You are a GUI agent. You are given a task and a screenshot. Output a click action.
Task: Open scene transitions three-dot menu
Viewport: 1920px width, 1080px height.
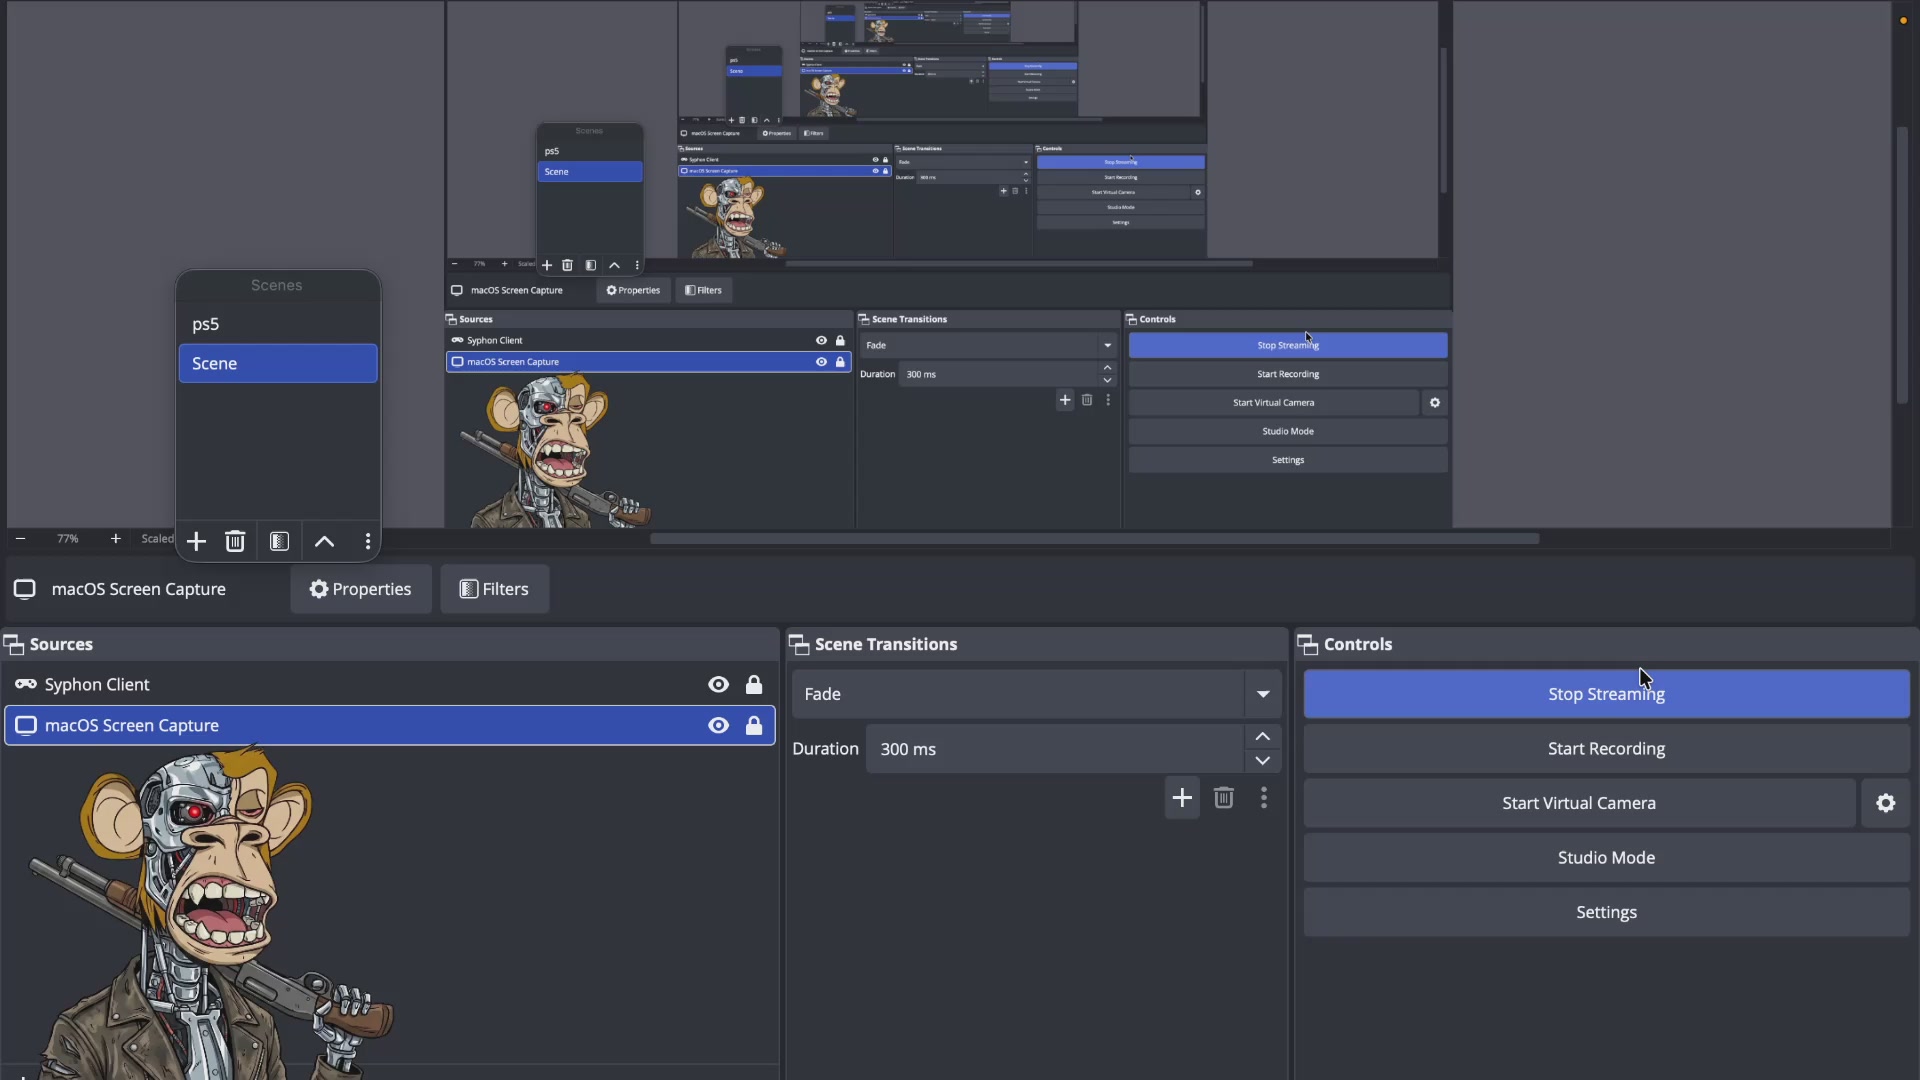tap(1264, 798)
